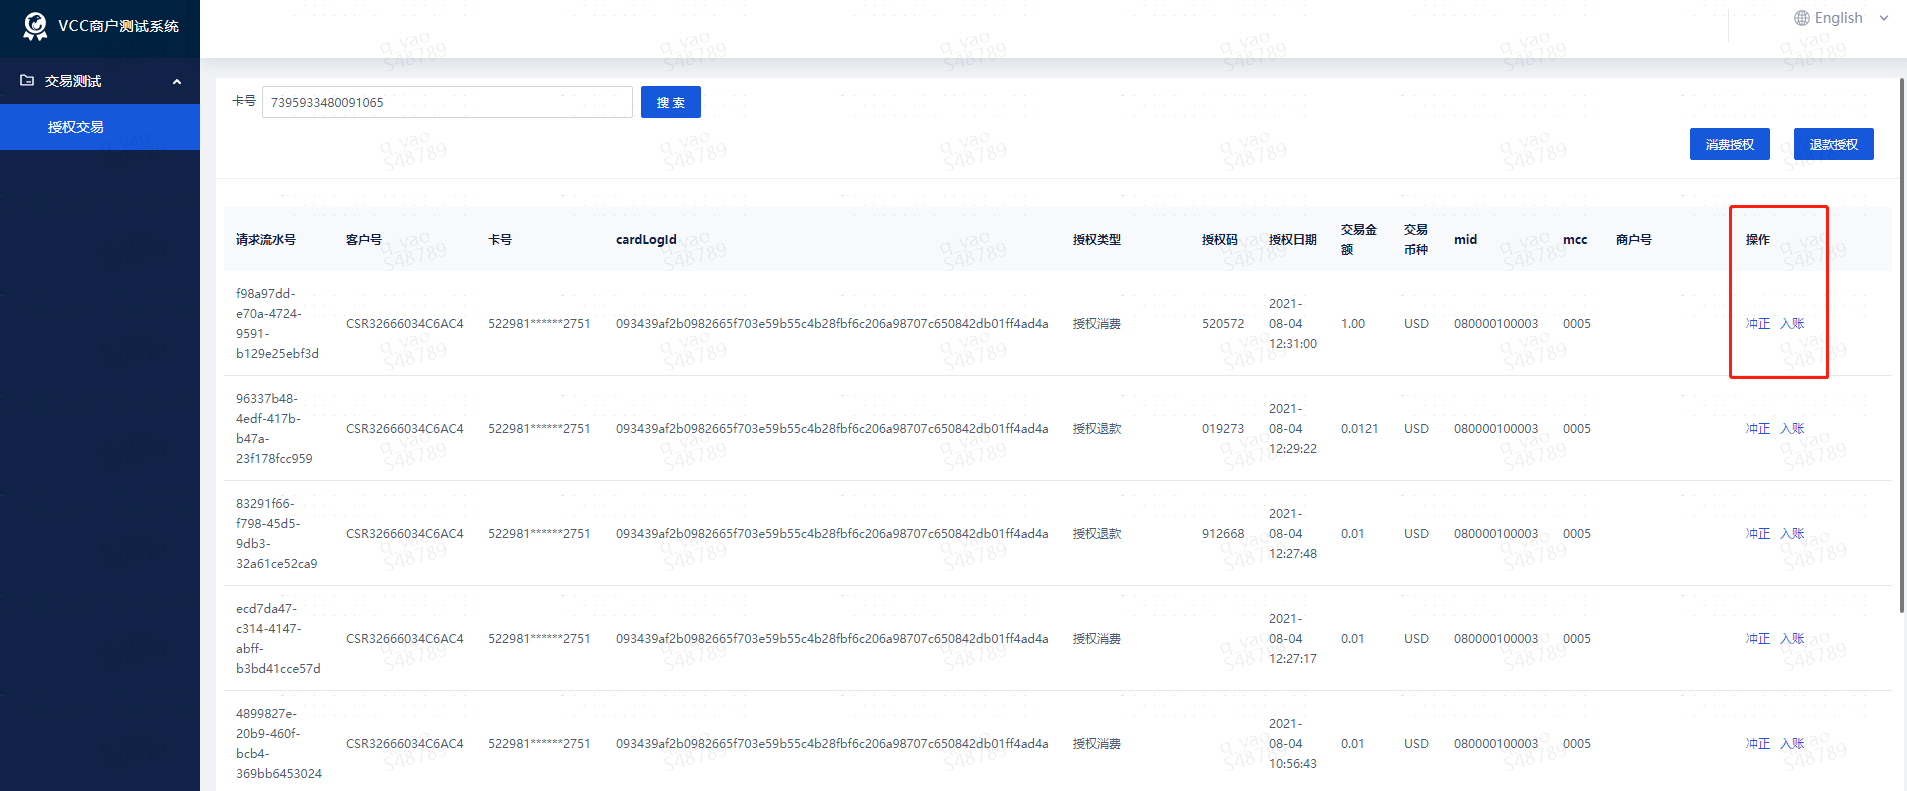Click the folder icon beside 交易测试
This screenshot has width=1907, height=791.
click(x=27, y=81)
